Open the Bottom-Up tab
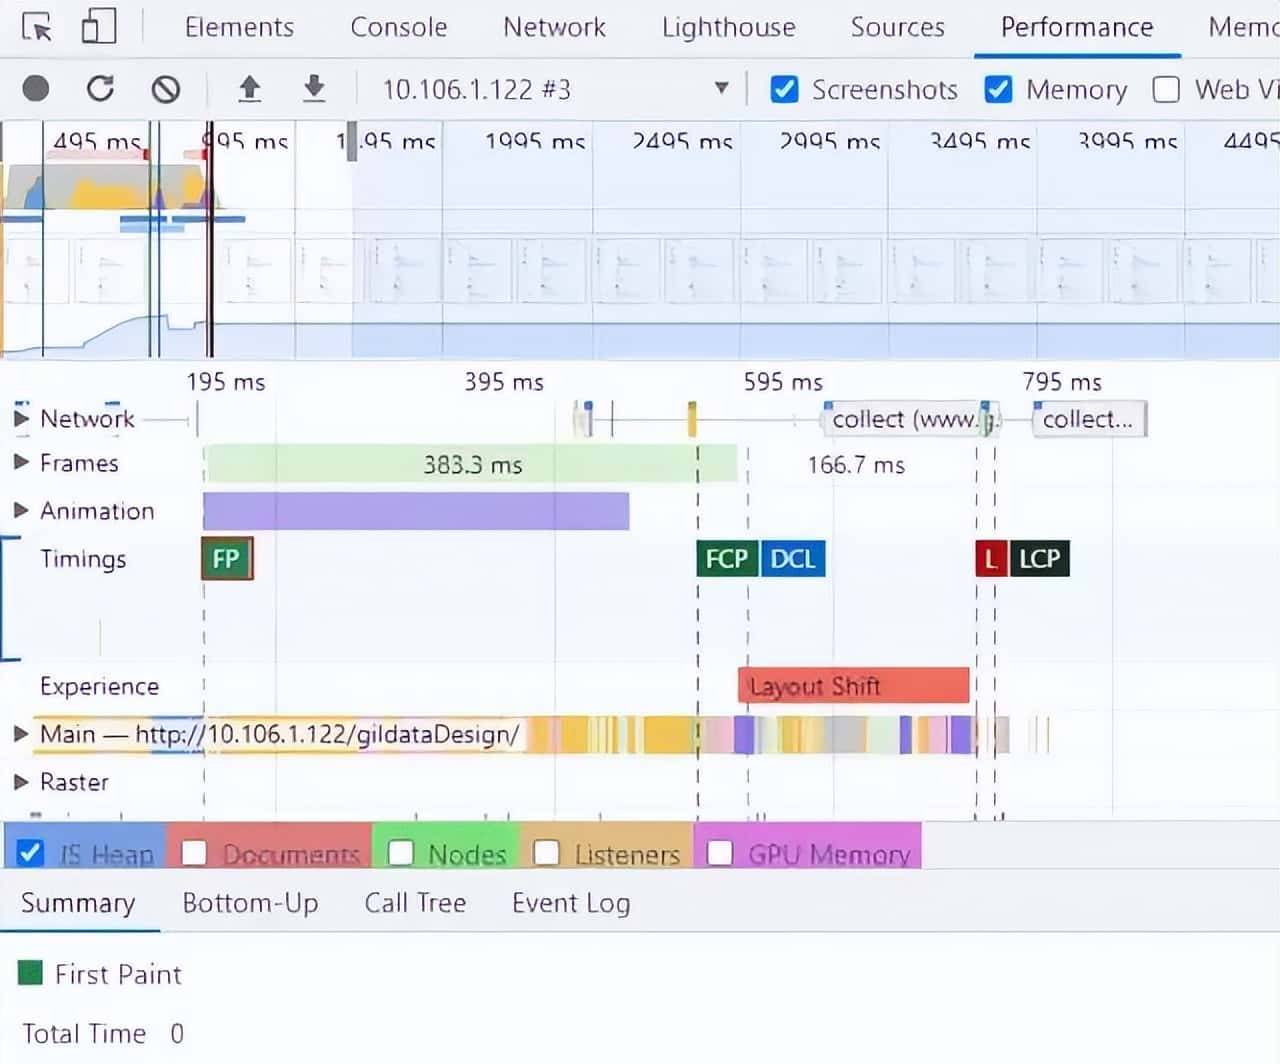Viewport: 1280px width, 1064px height. [250, 903]
